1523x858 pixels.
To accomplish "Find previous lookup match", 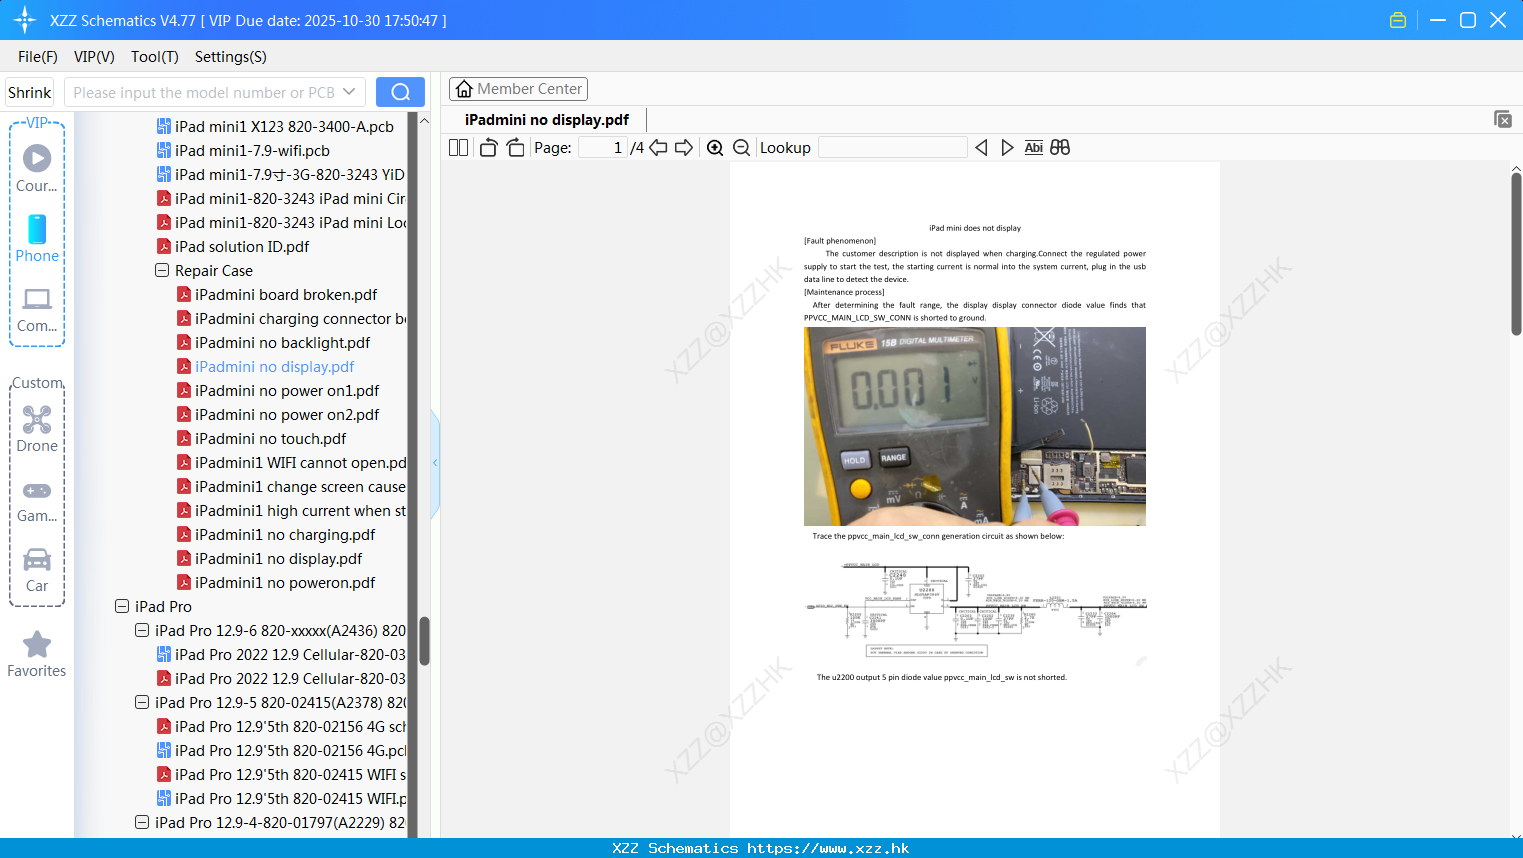I will click(981, 147).
